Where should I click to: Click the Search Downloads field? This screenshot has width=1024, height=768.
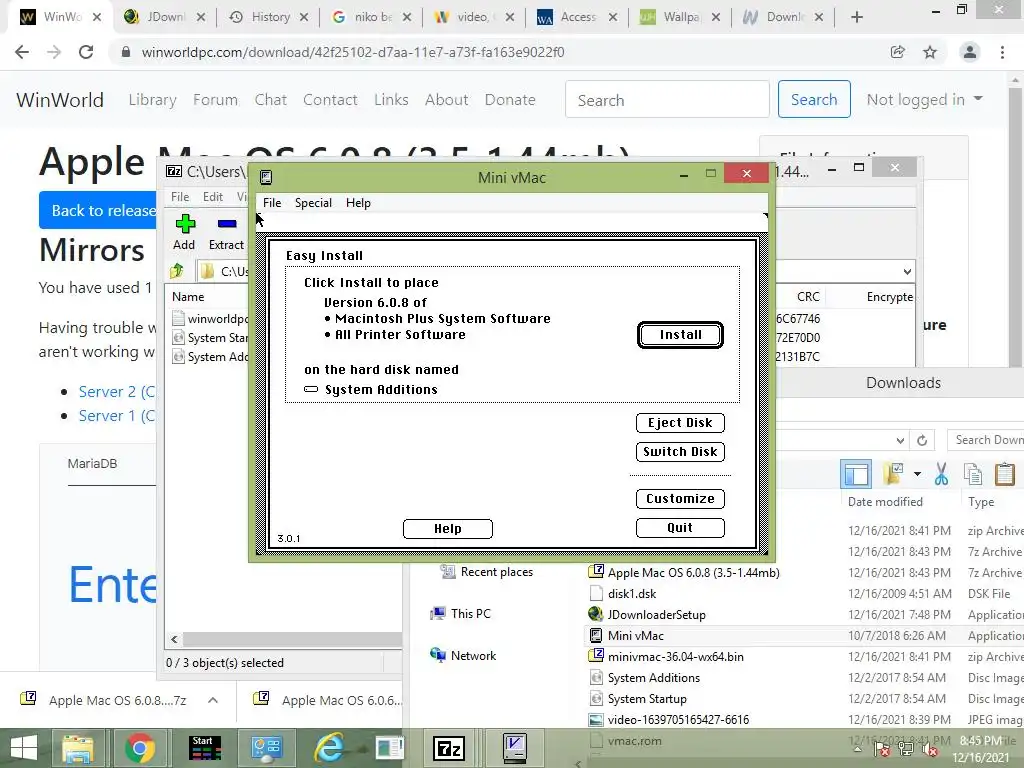986,440
